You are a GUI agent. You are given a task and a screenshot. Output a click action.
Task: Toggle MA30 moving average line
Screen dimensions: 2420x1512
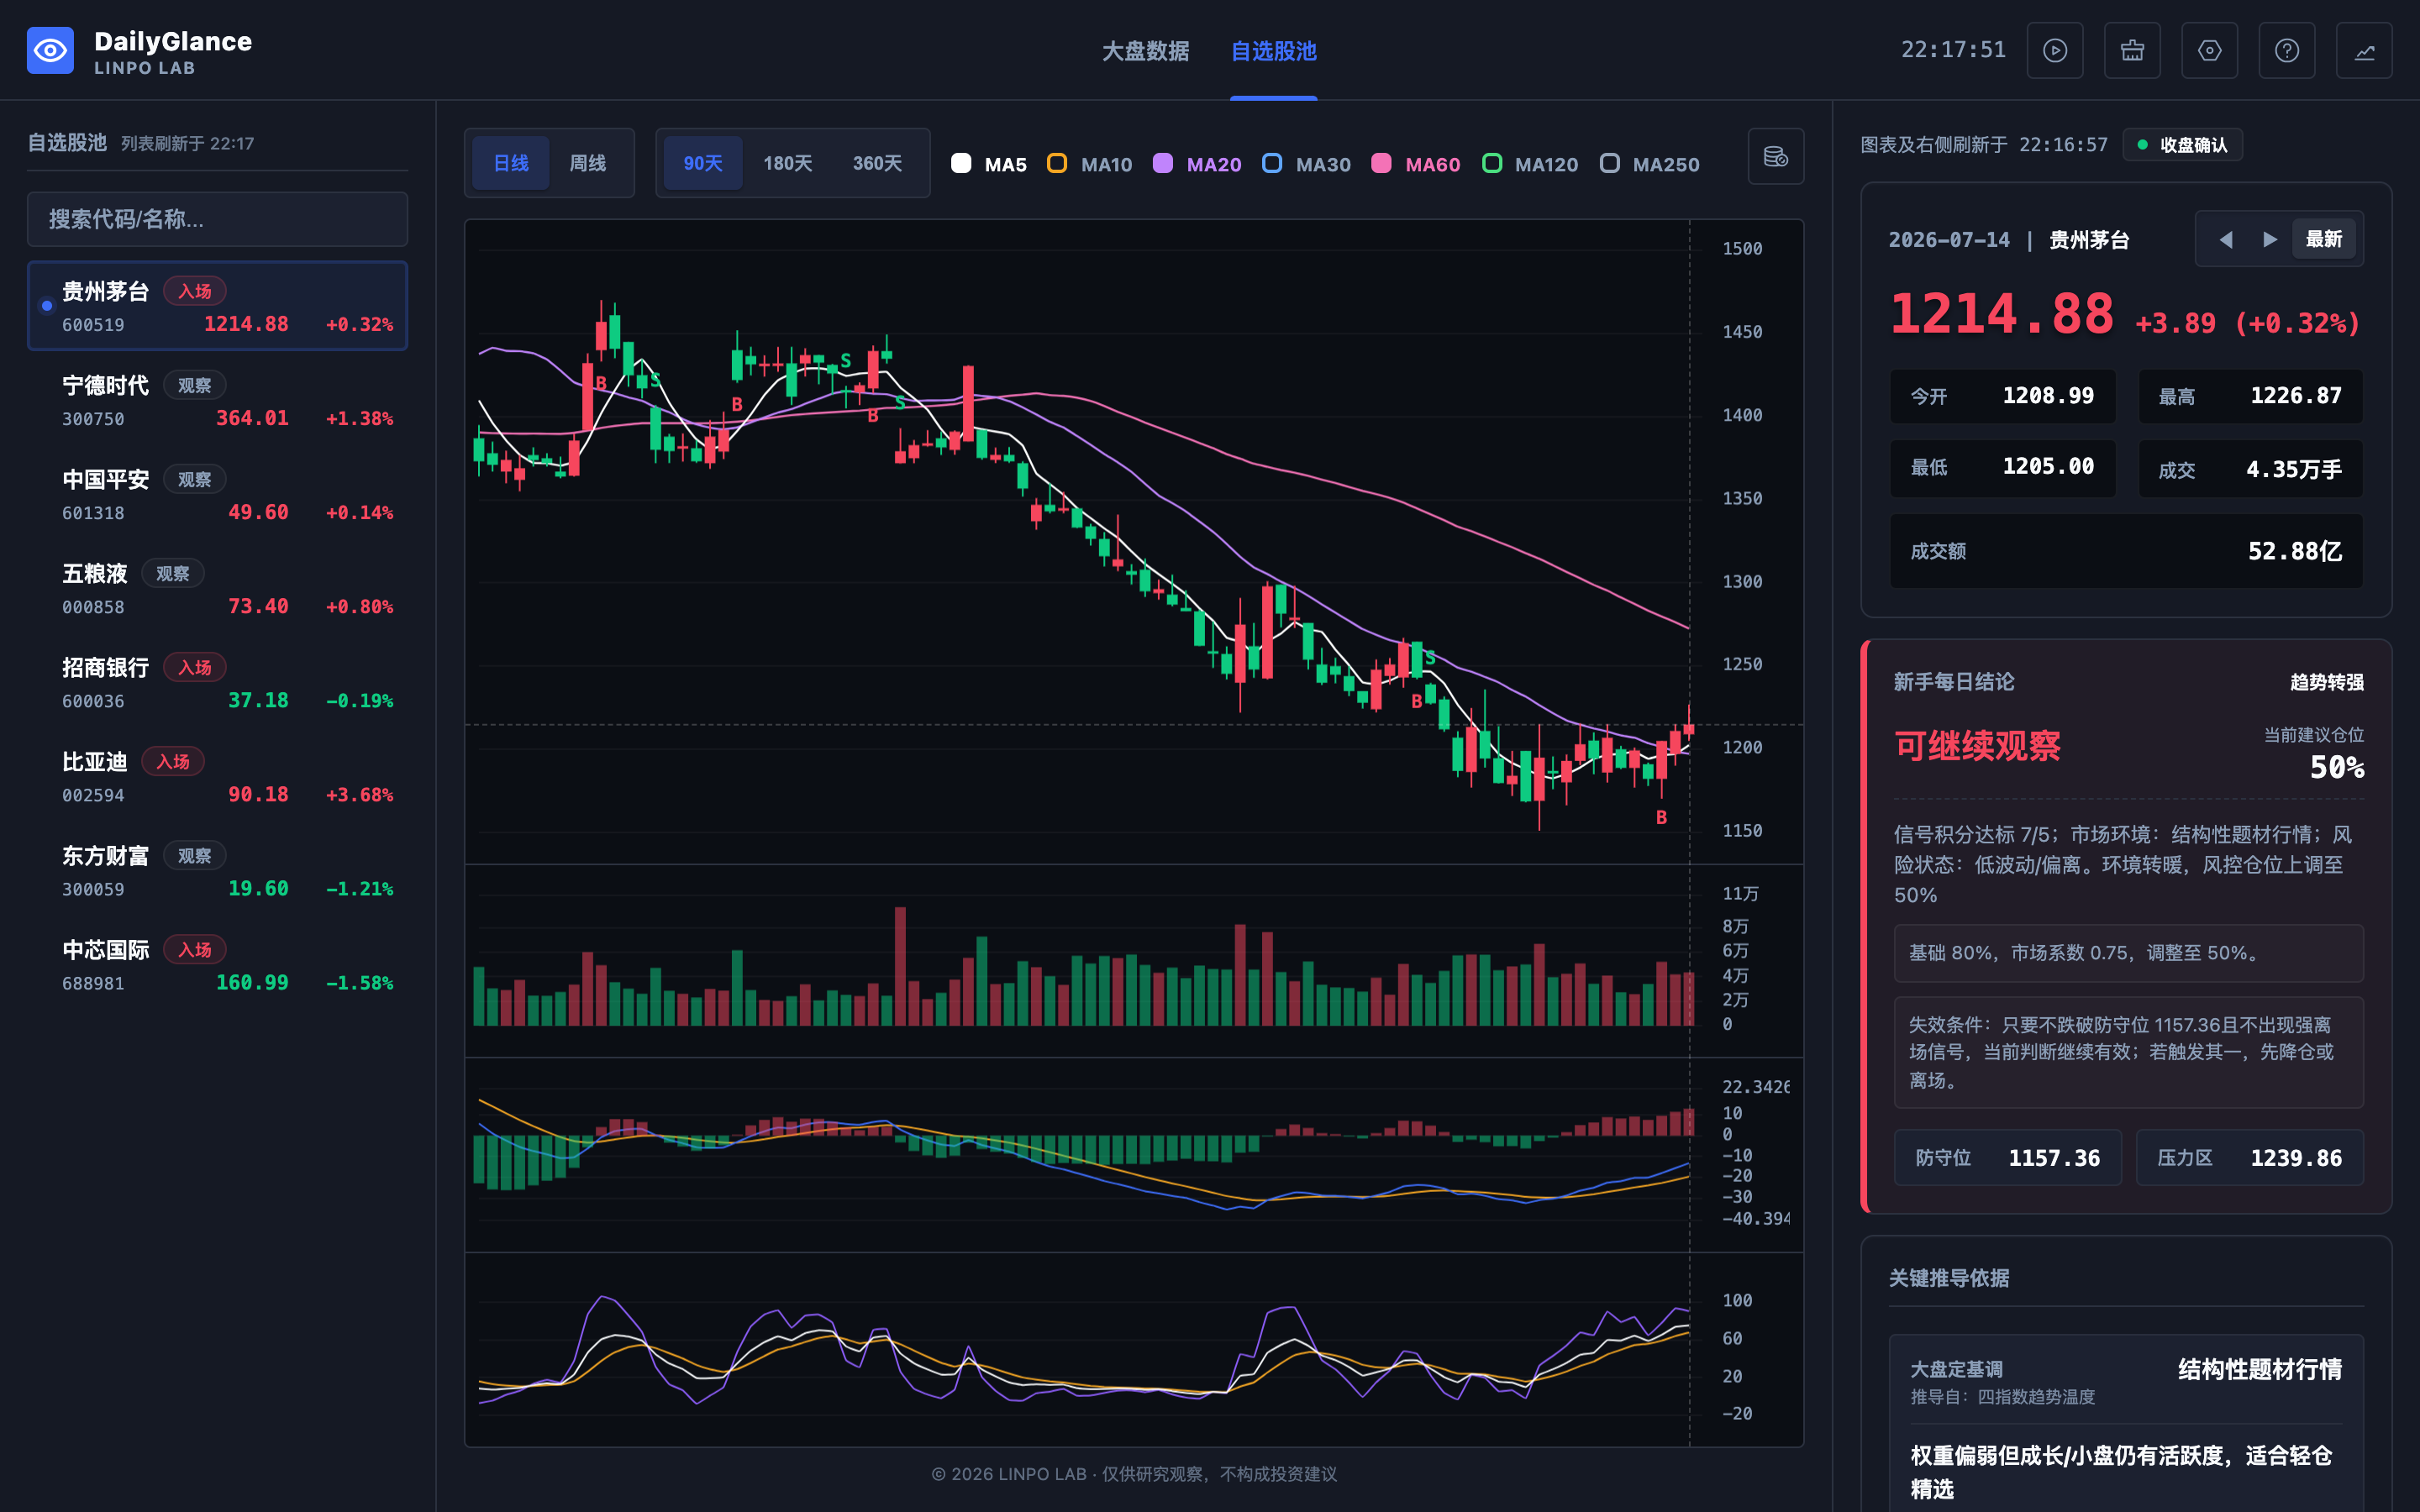[1306, 164]
